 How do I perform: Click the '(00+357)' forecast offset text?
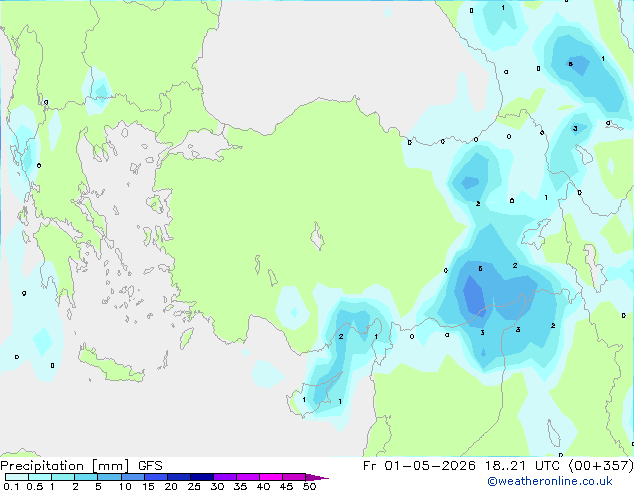[601, 466]
